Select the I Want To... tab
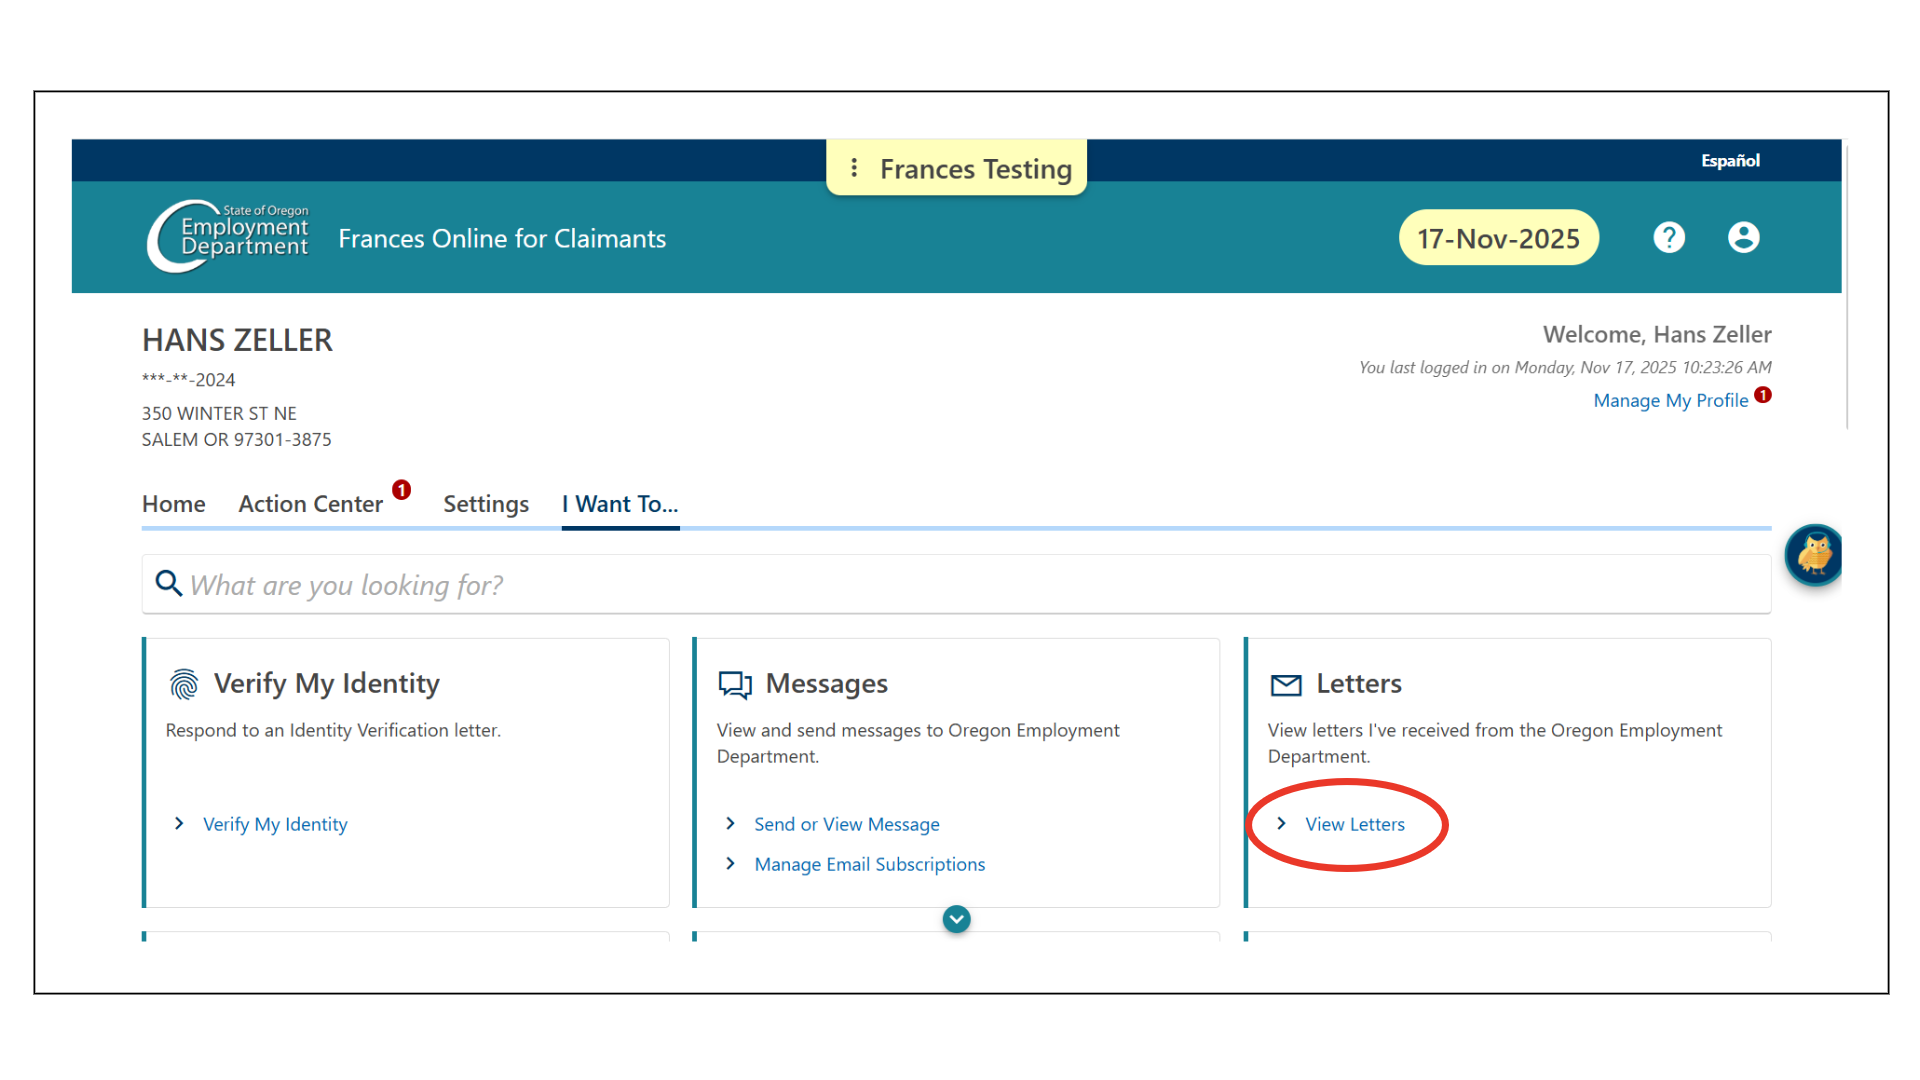Viewport: 1920px width, 1080px height. click(x=620, y=504)
